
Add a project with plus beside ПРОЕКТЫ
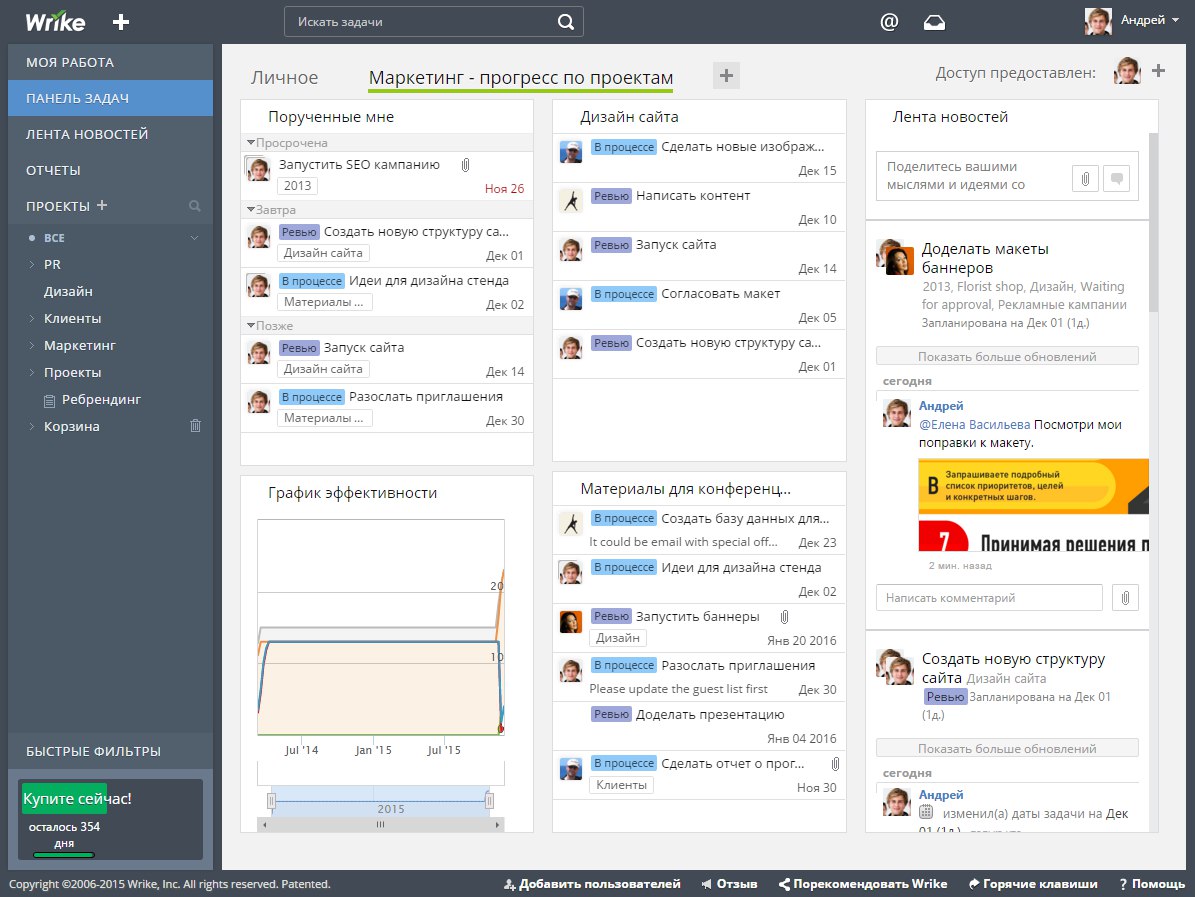102,205
